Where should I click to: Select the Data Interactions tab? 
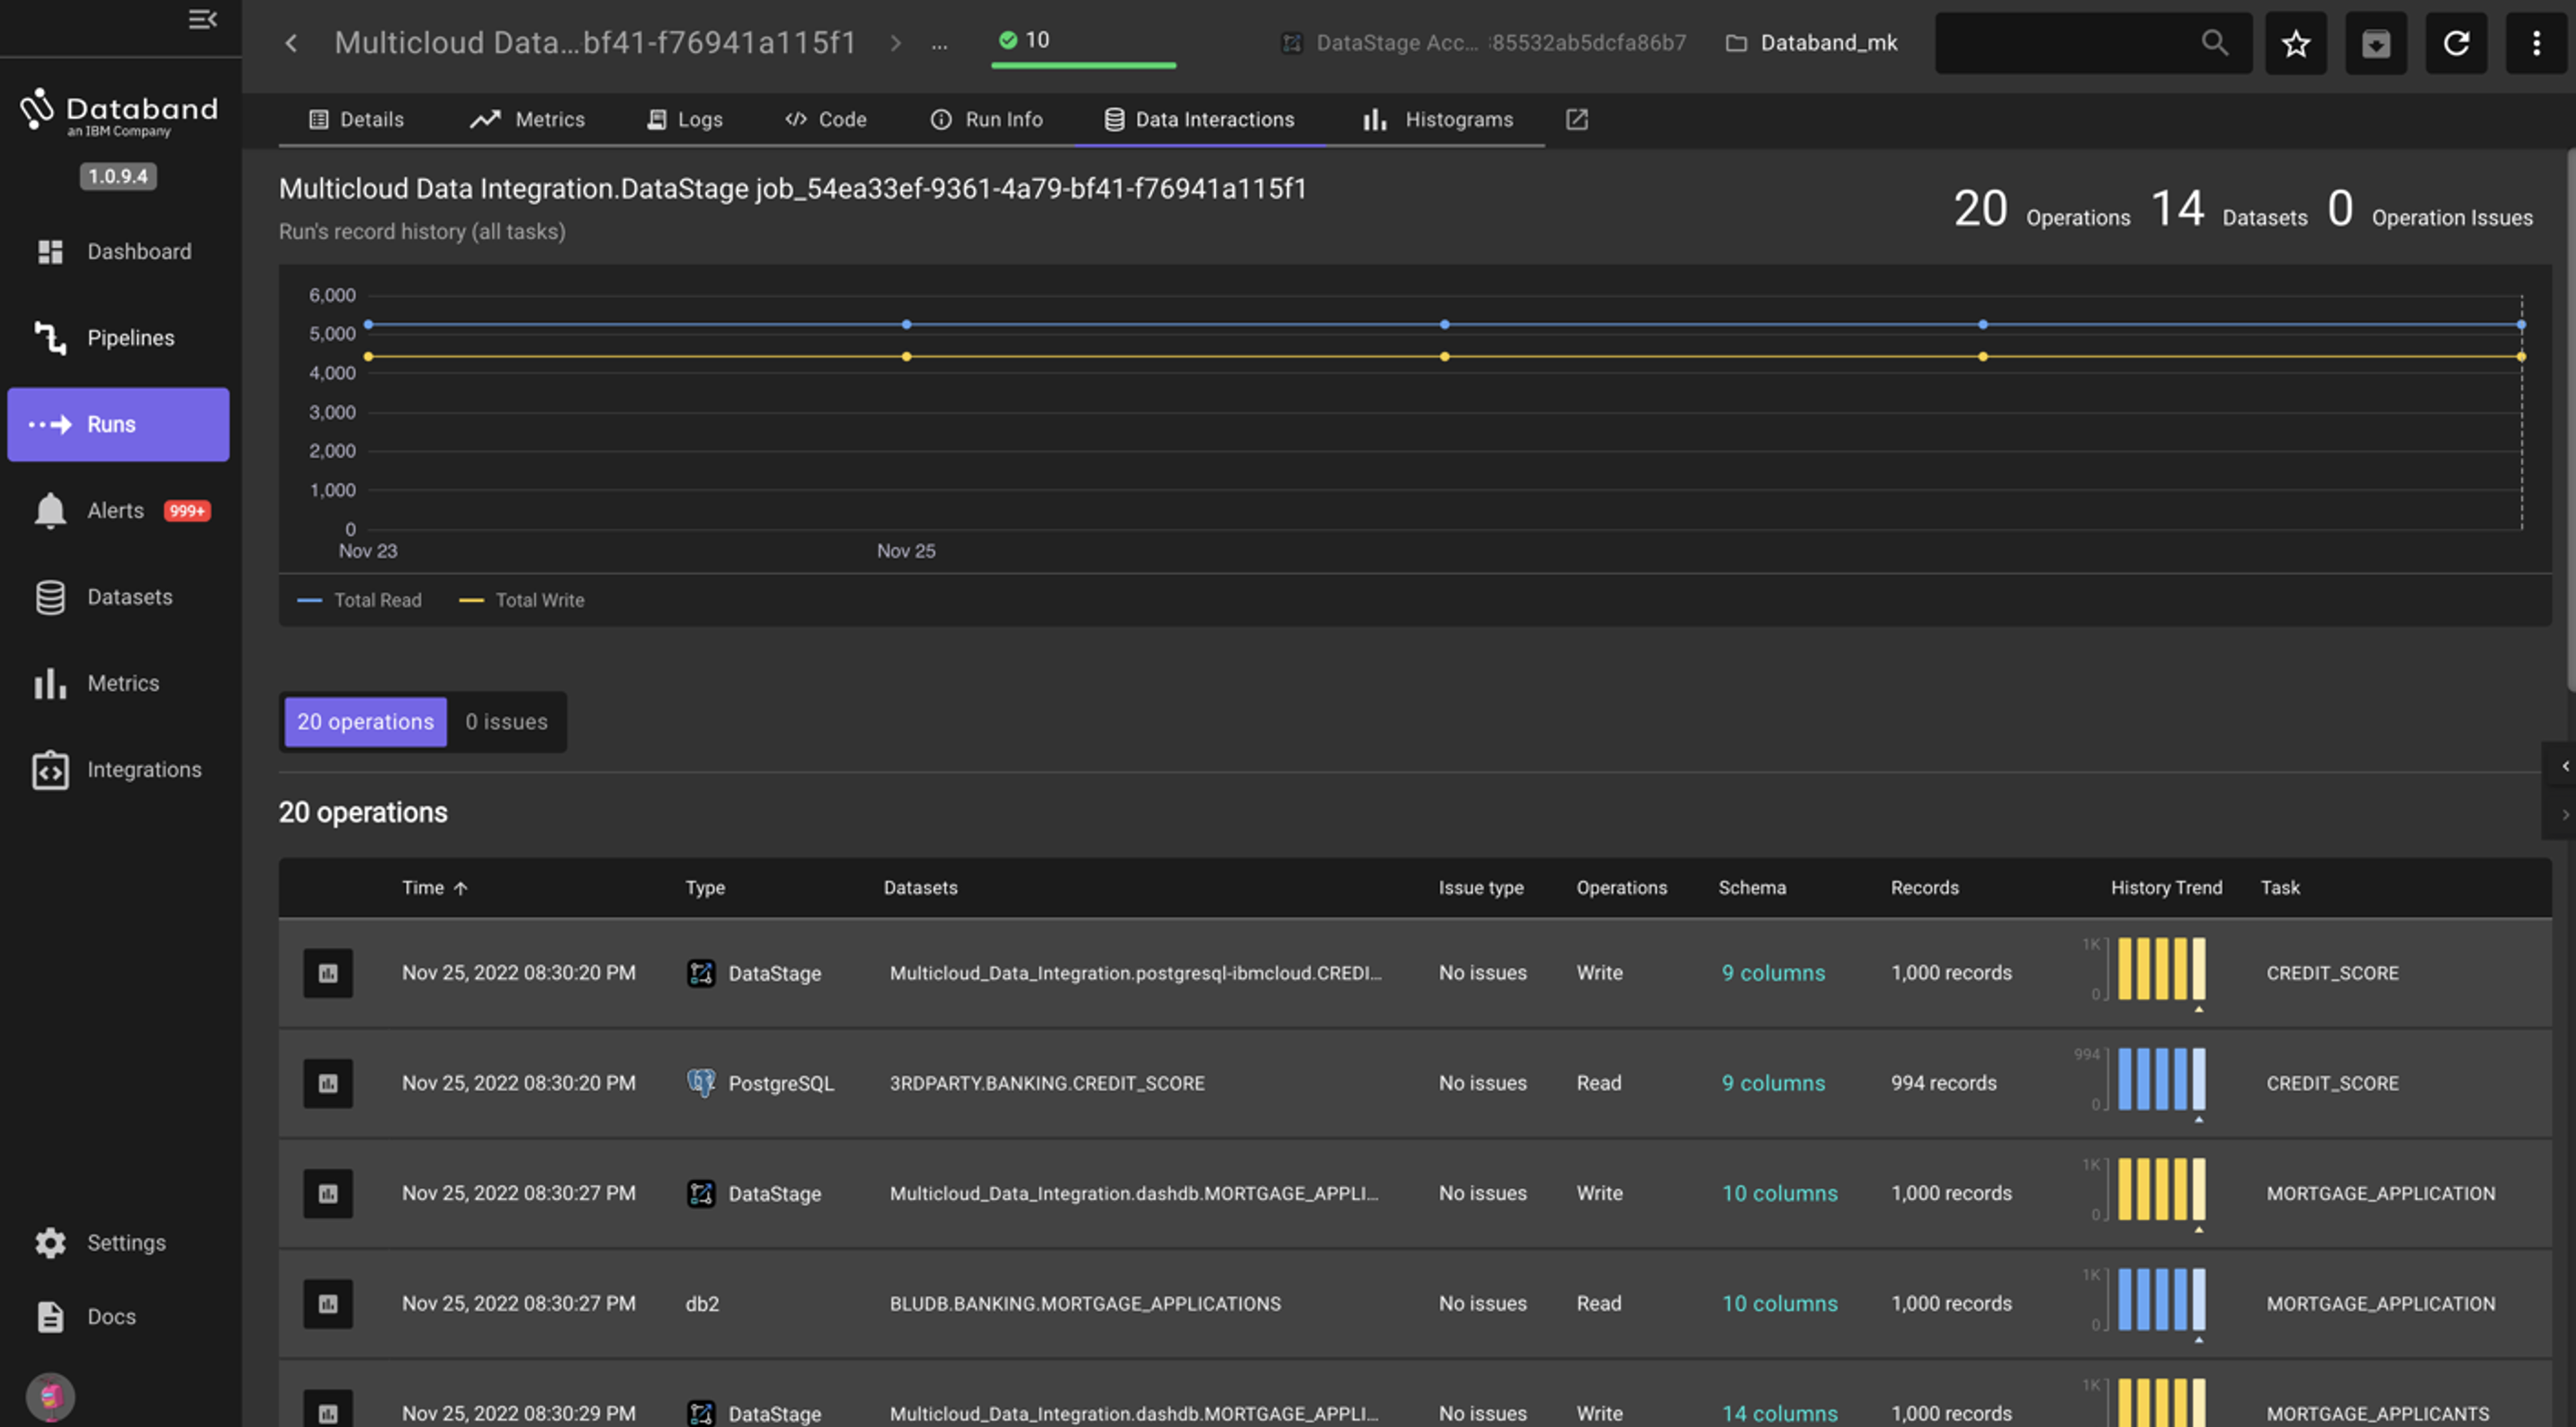click(1199, 120)
